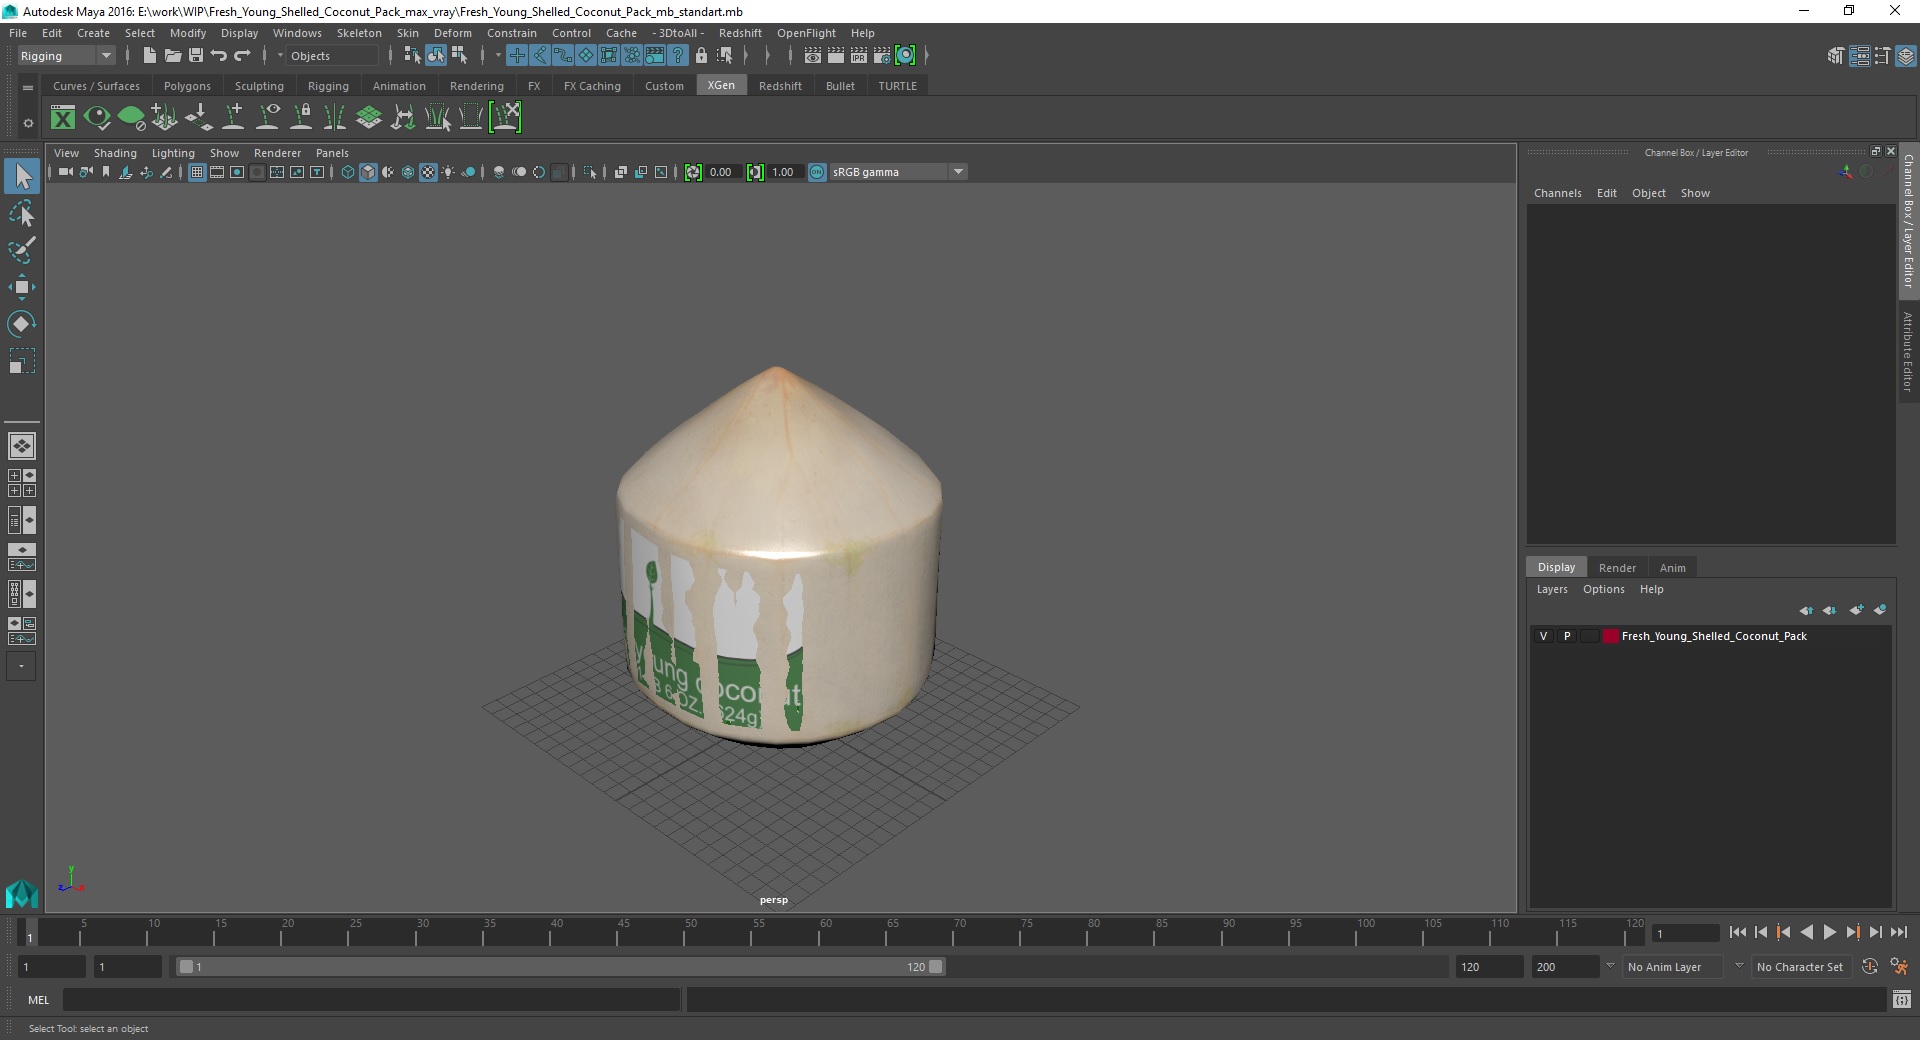1920x1040 pixels.
Task: Click the Select tool arrow
Action: click(x=21, y=176)
